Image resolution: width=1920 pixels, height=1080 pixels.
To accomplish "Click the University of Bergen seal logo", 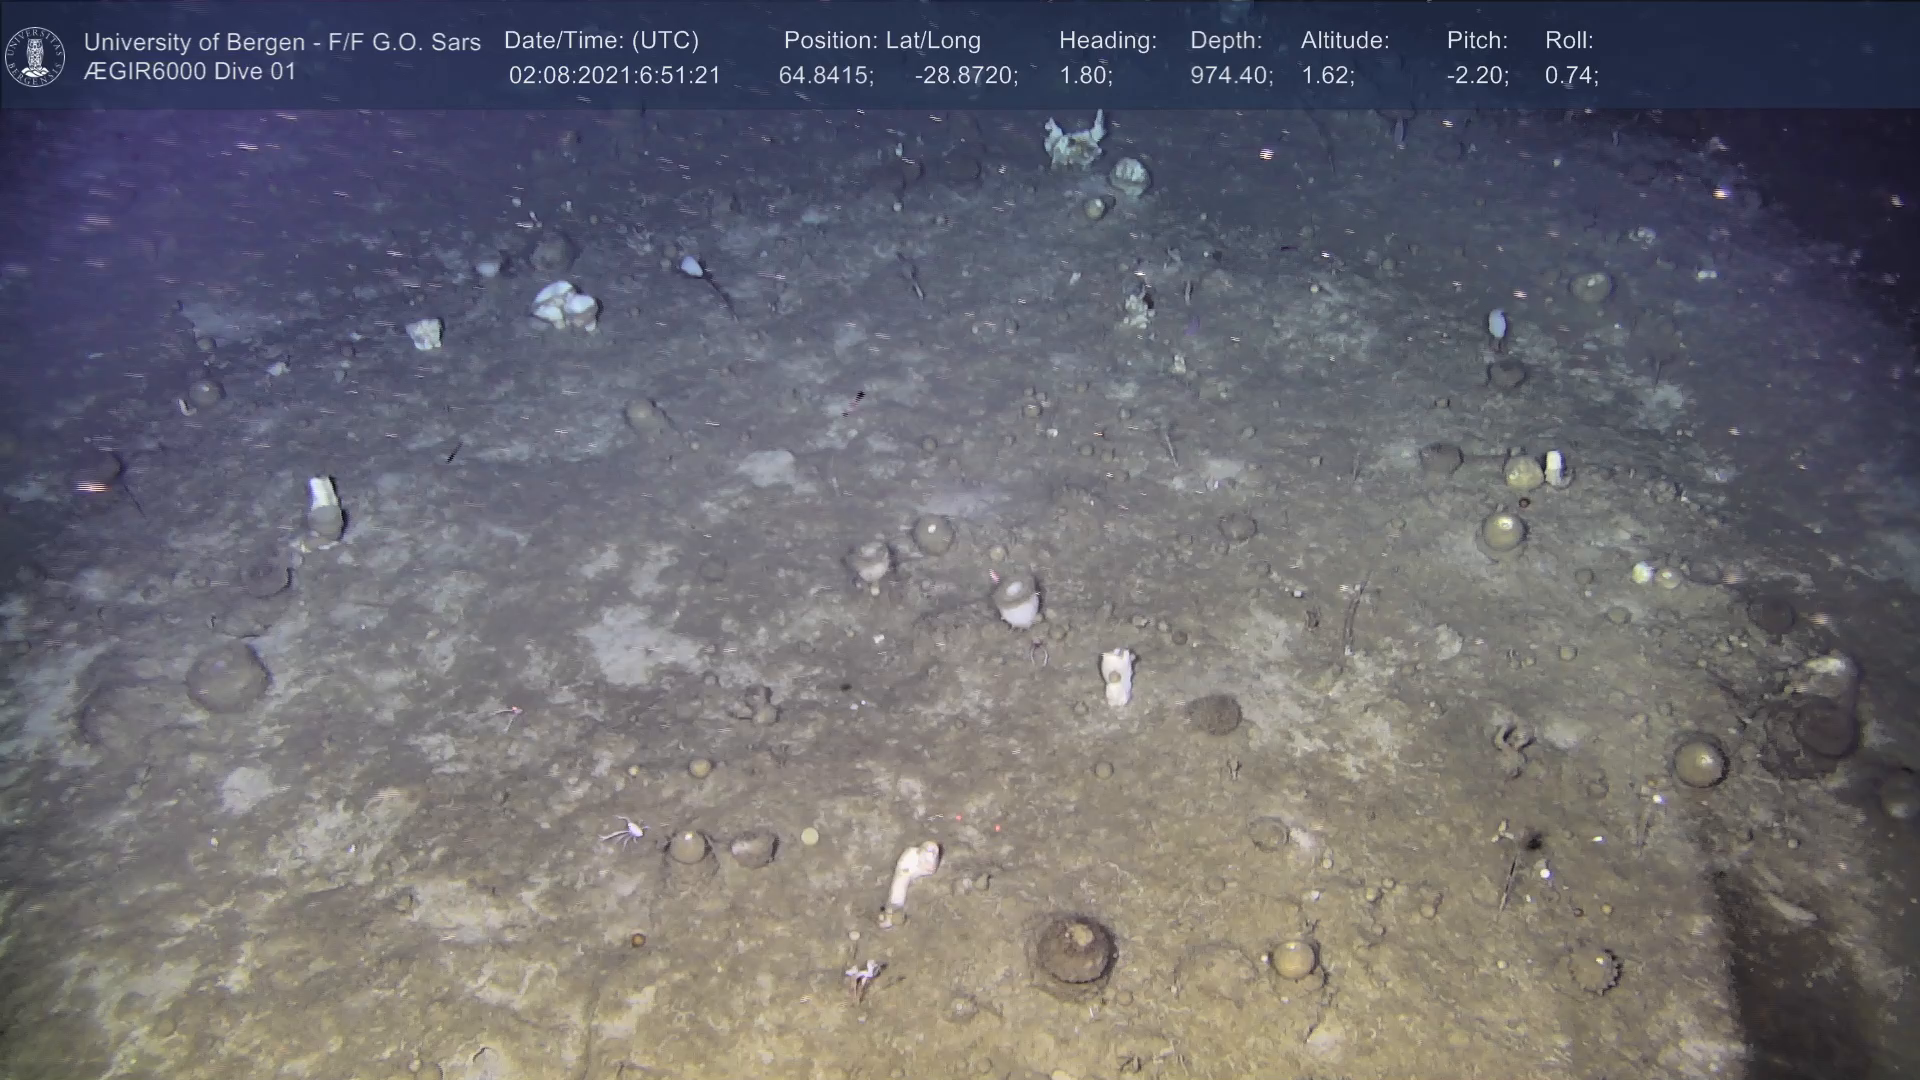I will (x=35, y=56).
